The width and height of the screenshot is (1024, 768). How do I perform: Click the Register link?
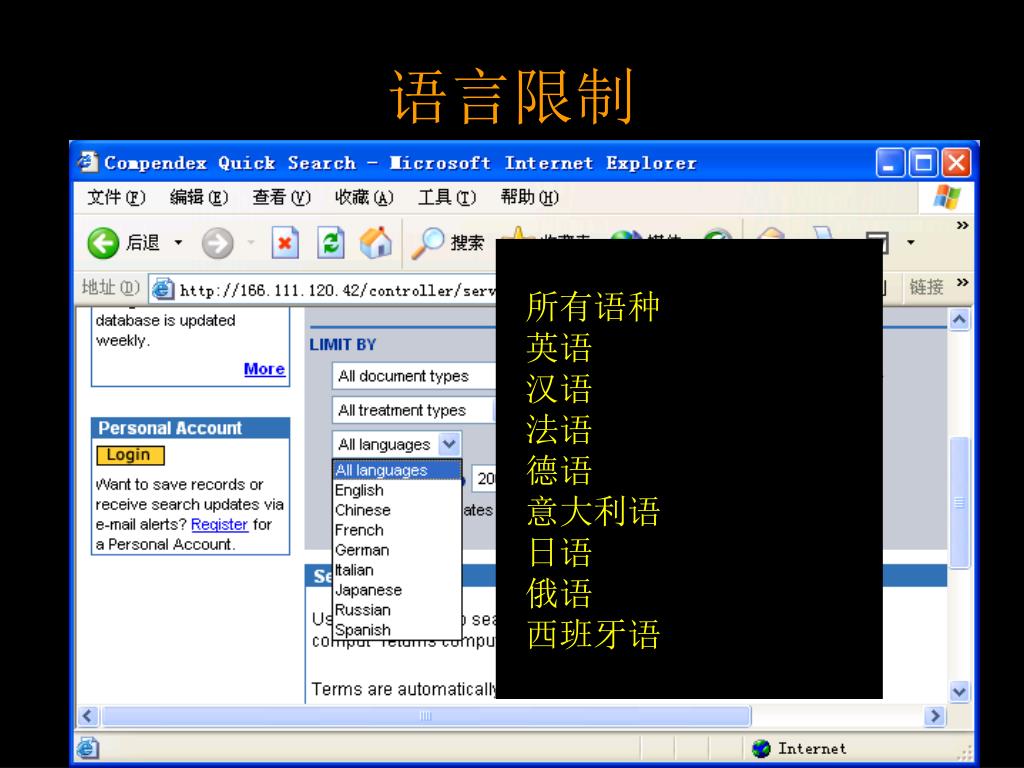(219, 524)
